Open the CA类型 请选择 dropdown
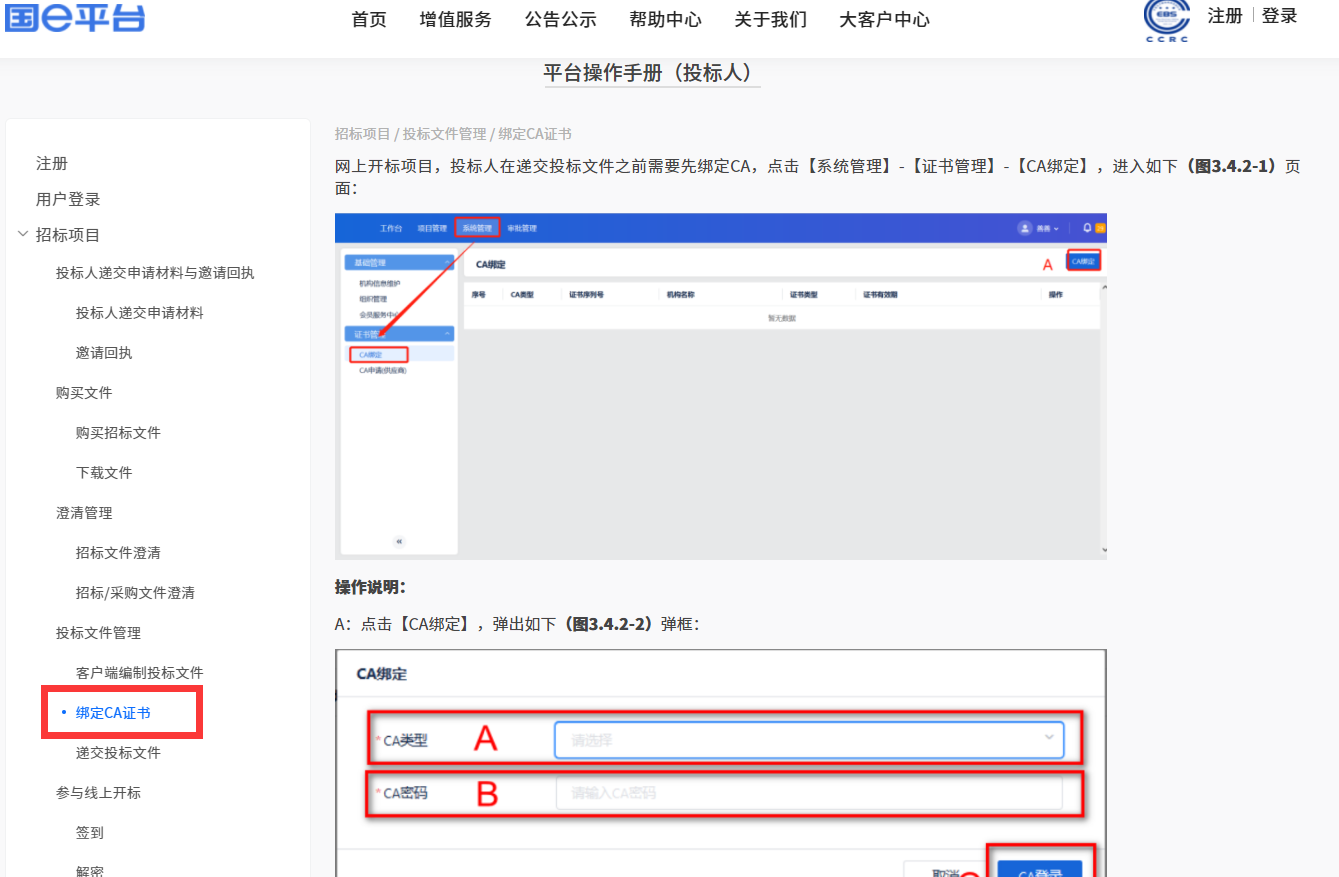 pos(810,739)
